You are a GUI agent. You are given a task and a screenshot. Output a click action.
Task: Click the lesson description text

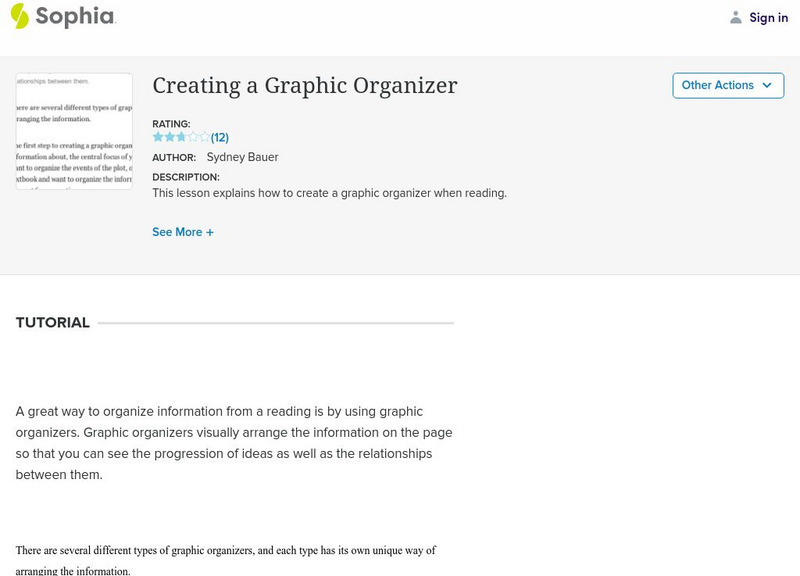click(329, 193)
